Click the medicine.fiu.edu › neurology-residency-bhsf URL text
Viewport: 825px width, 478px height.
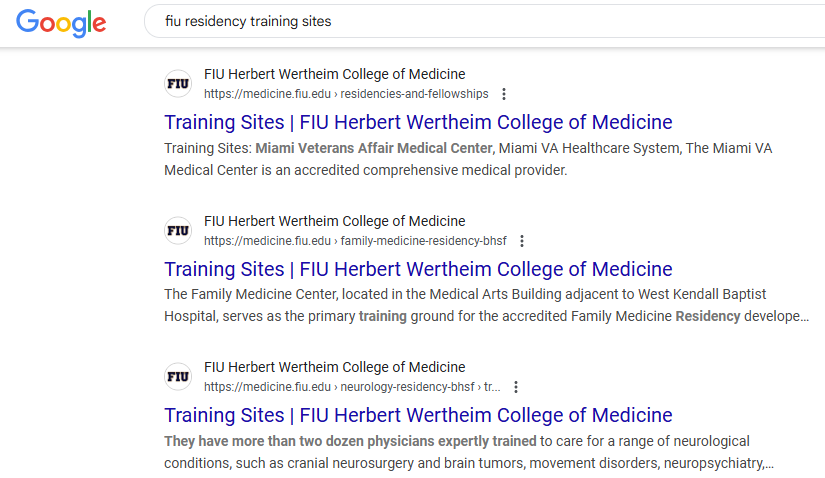(x=352, y=387)
